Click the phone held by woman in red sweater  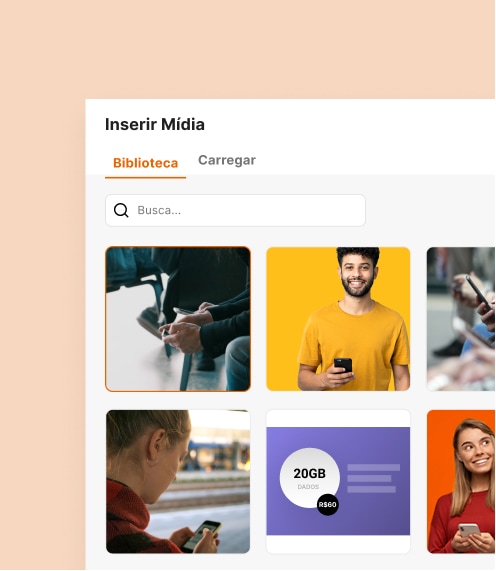(x=469, y=530)
